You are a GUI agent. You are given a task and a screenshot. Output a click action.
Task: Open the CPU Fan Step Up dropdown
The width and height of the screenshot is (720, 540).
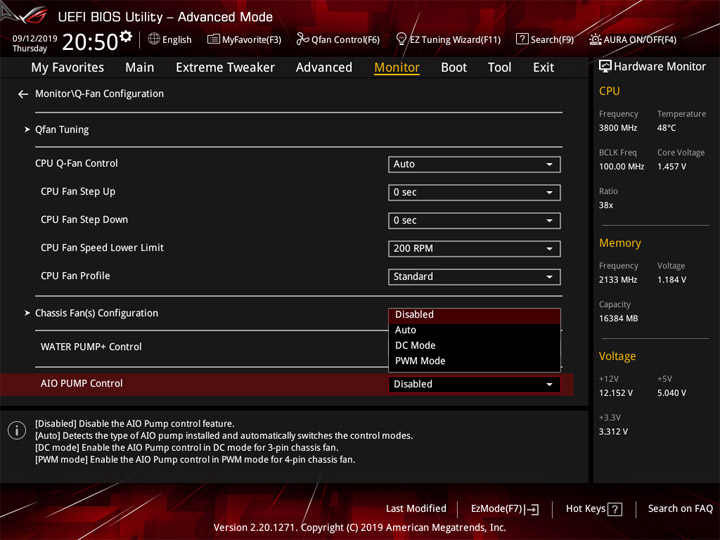pyautogui.click(x=474, y=192)
